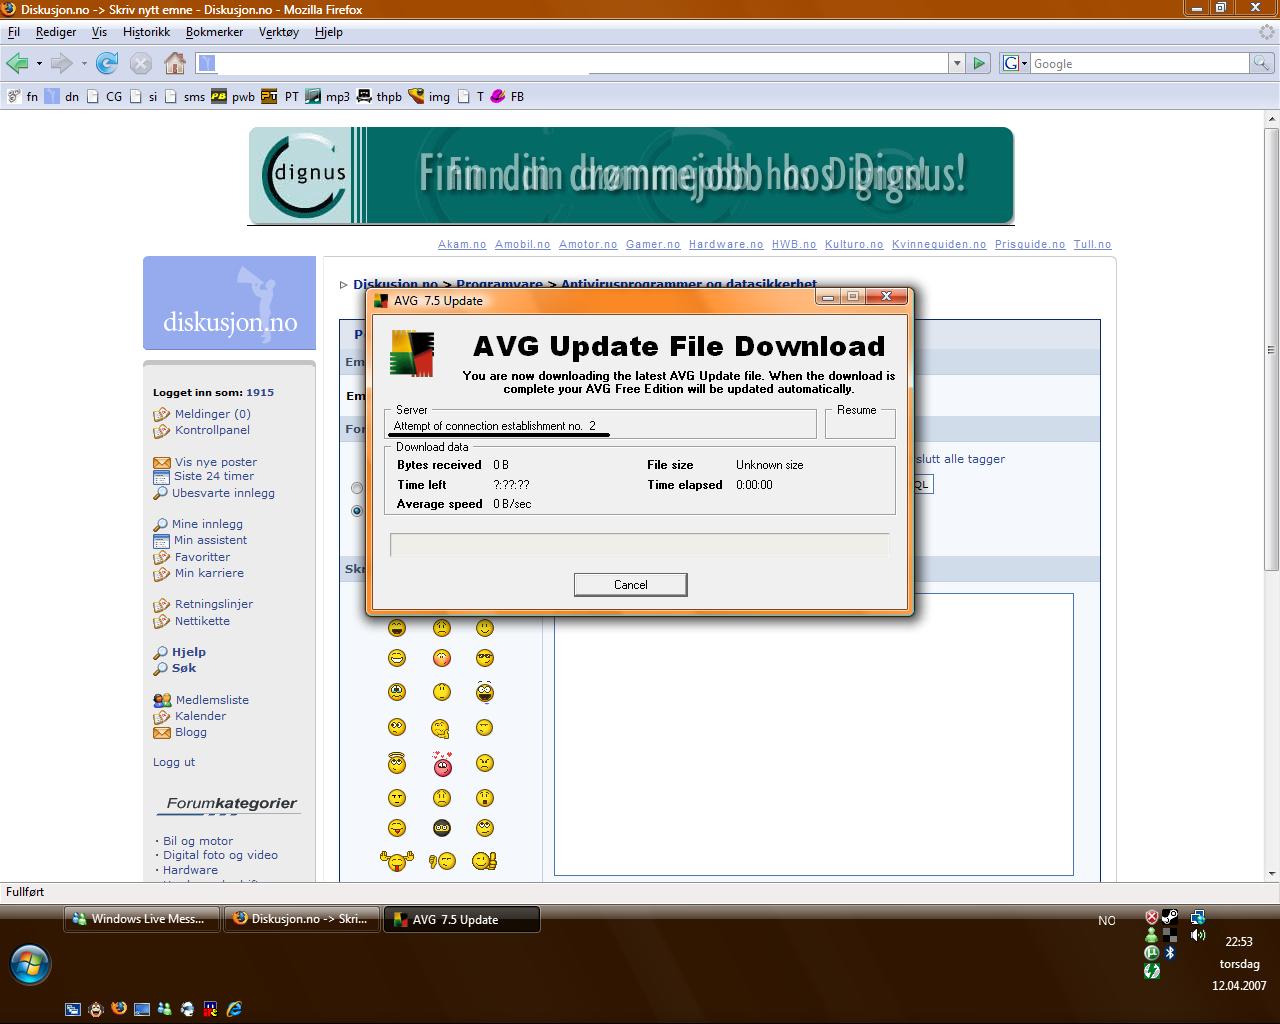Image resolution: width=1280 pixels, height=1024 pixels.
Task: Click the username link 1915
Action: pos(260,393)
